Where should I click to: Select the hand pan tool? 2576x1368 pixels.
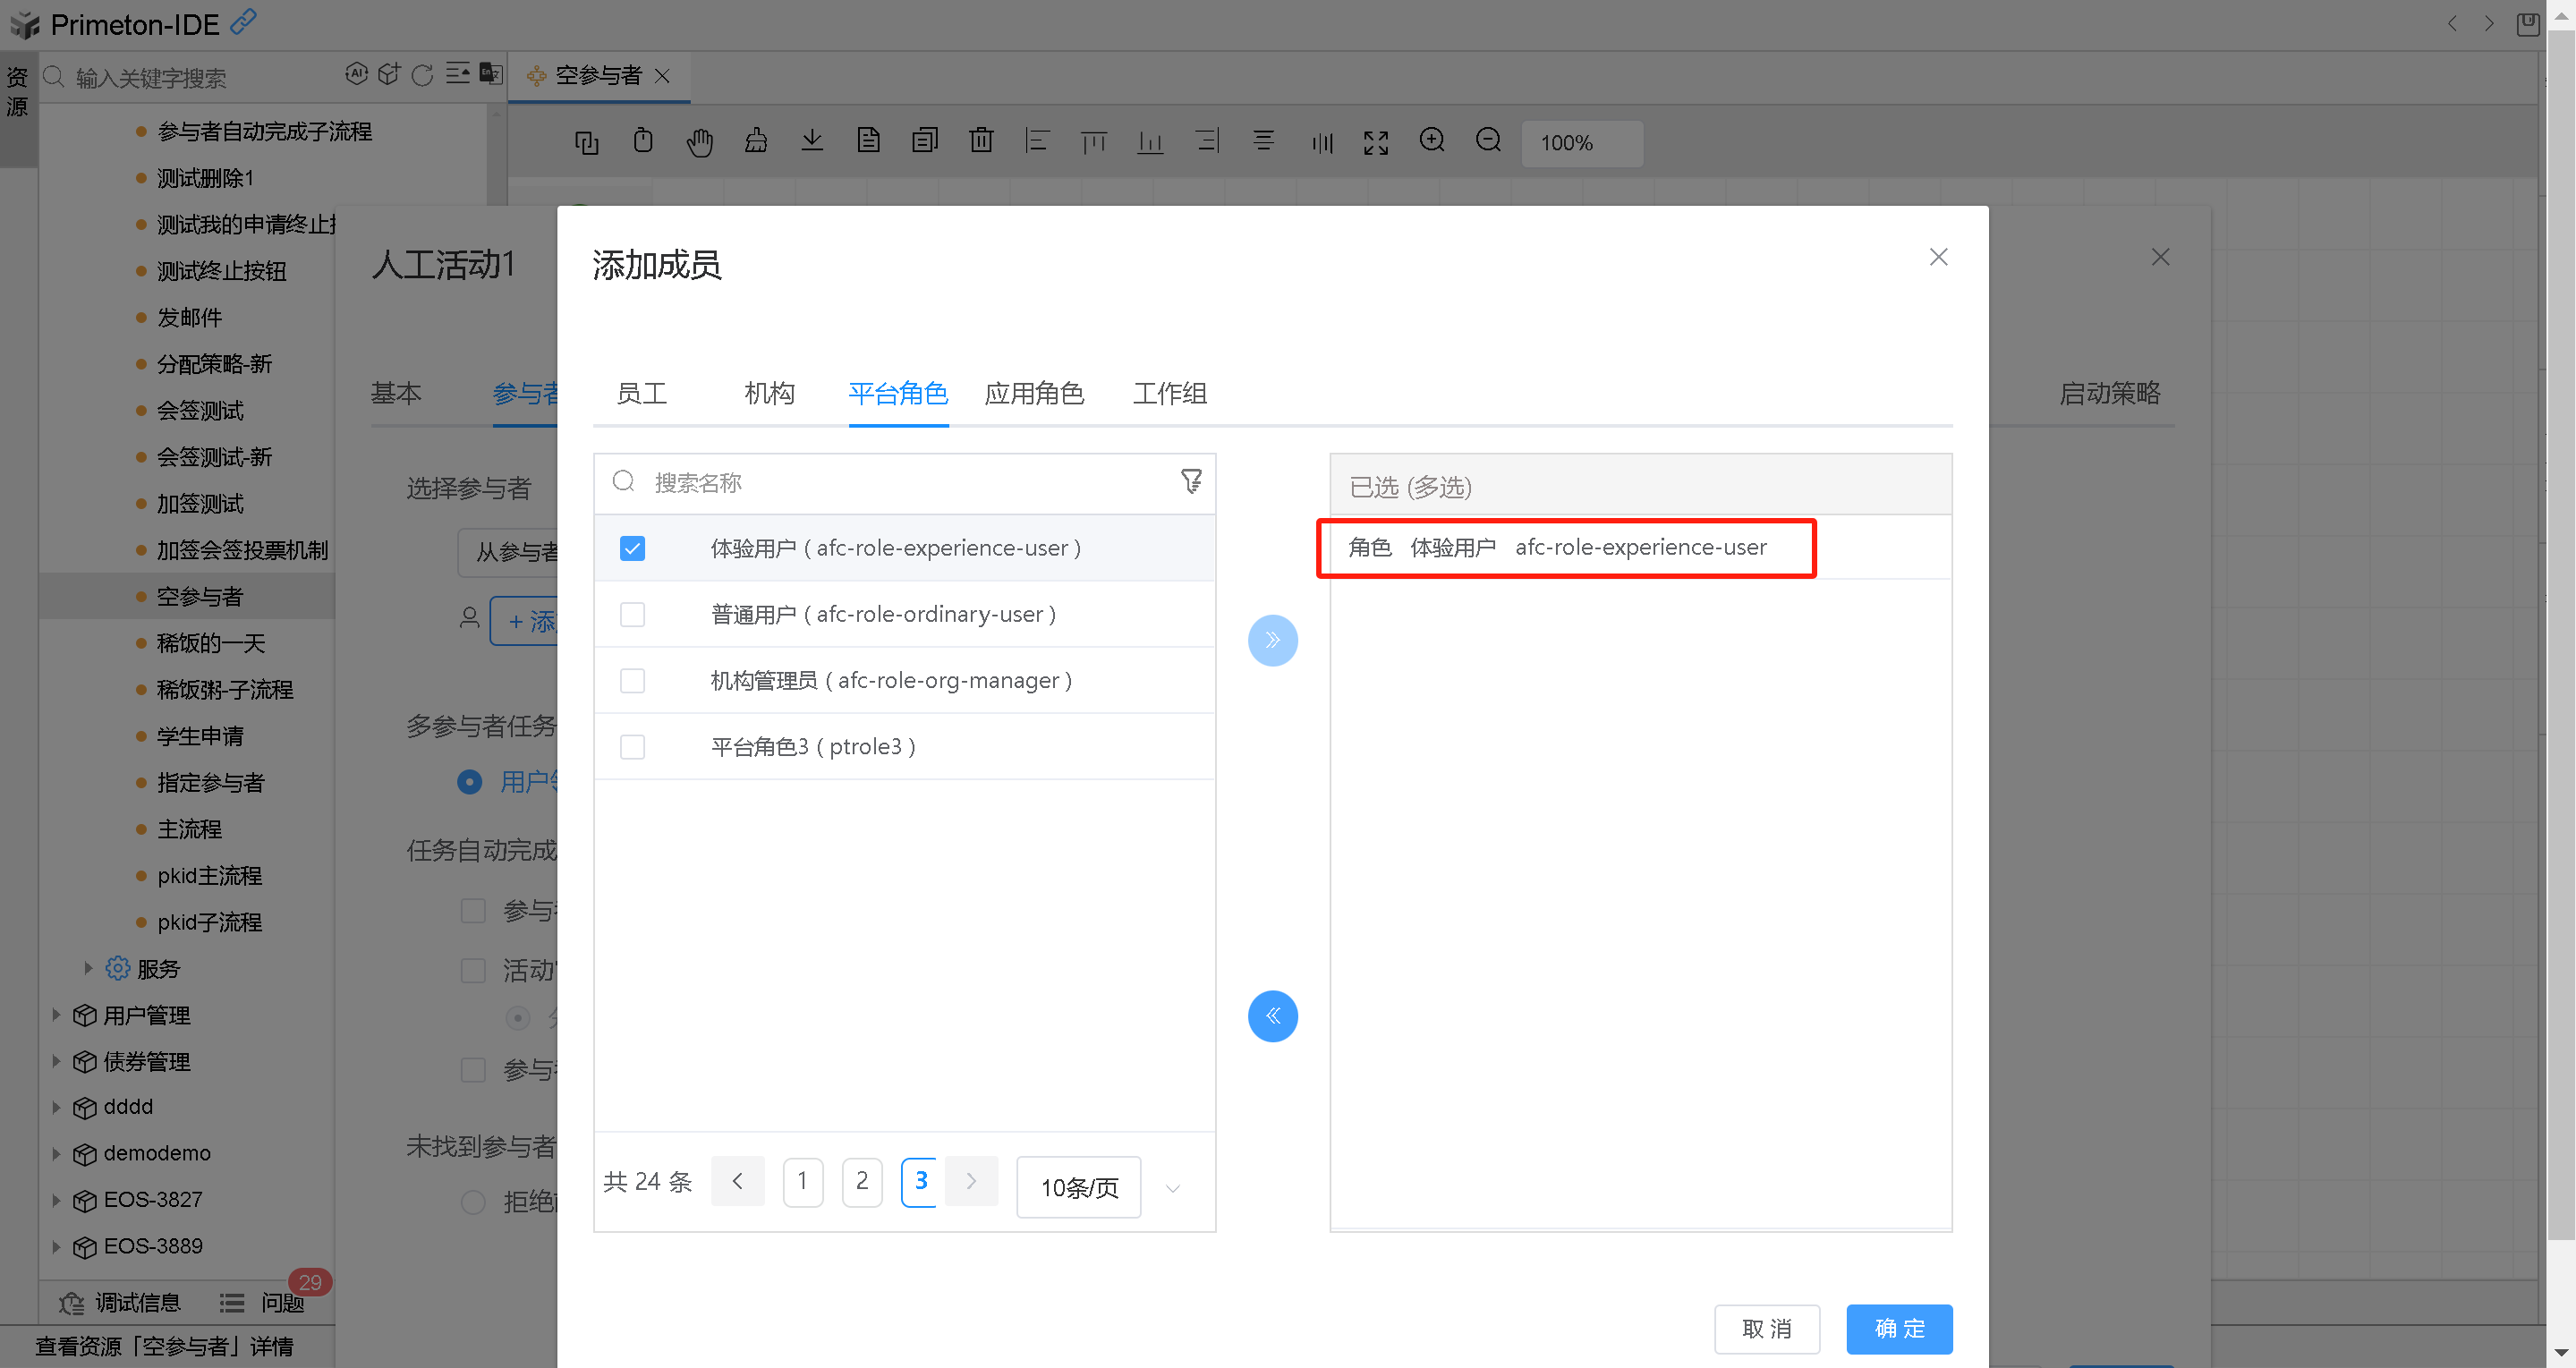point(699,142)
